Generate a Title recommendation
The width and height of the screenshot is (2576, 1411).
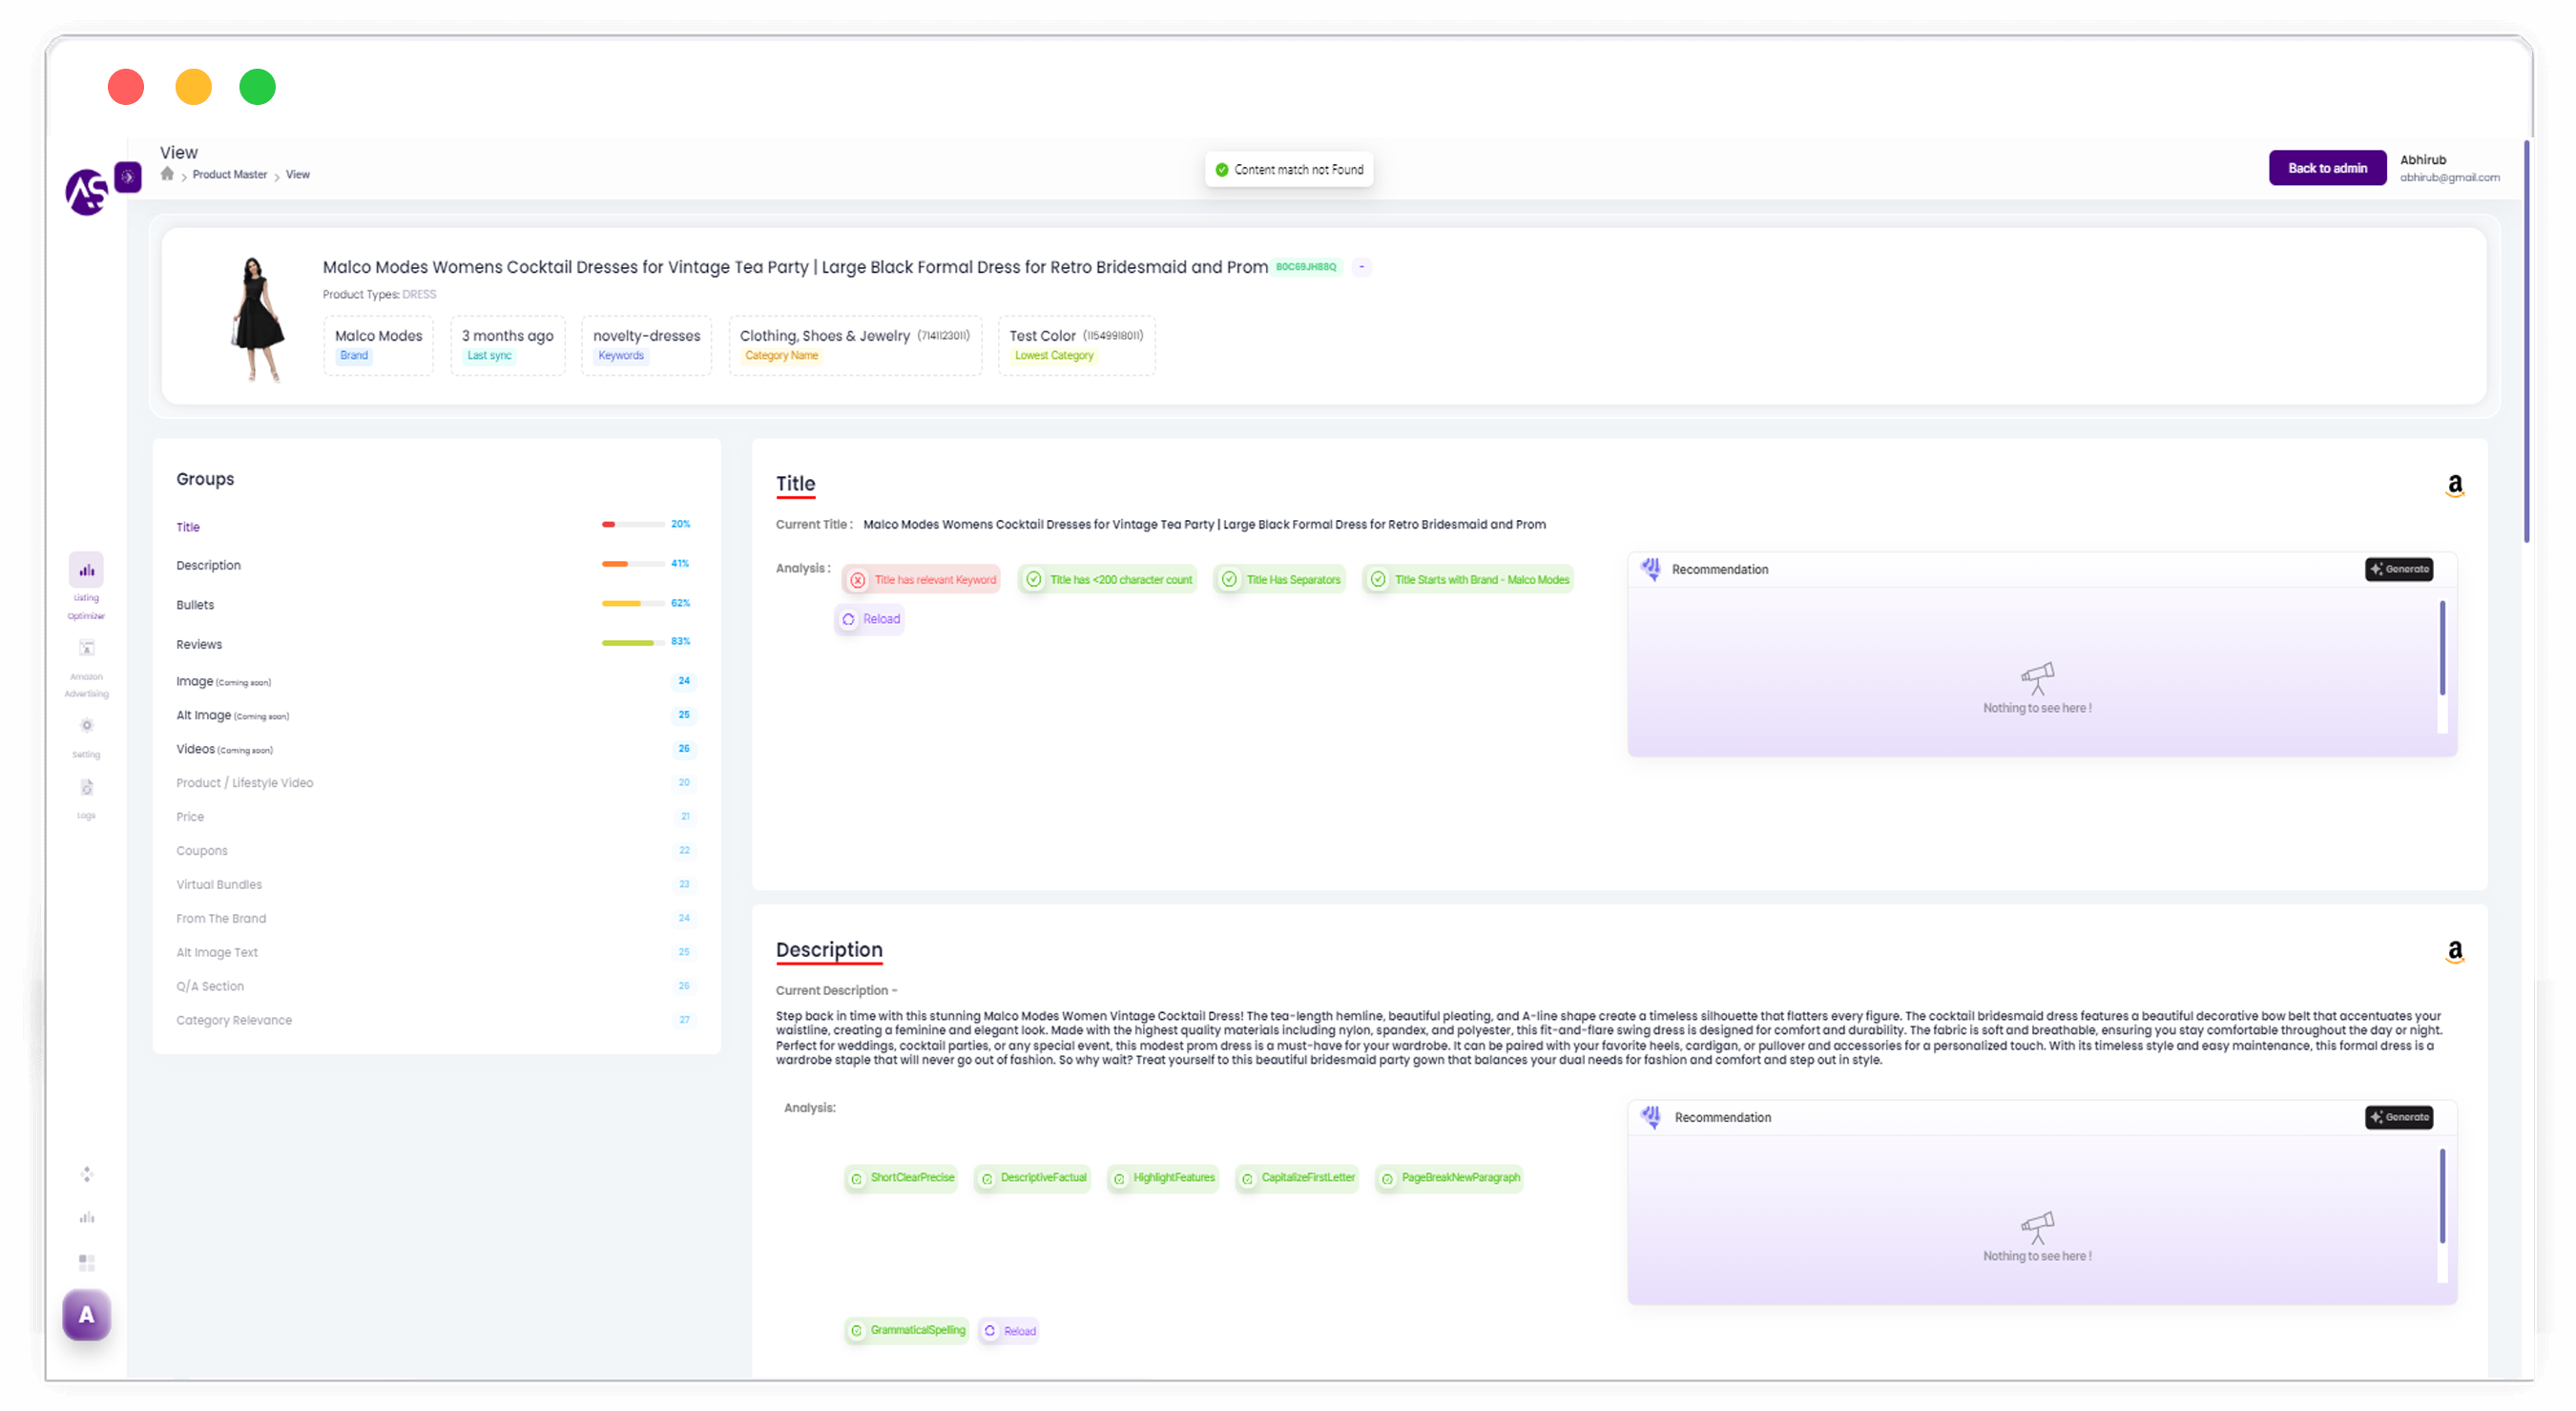[2398, 569]
